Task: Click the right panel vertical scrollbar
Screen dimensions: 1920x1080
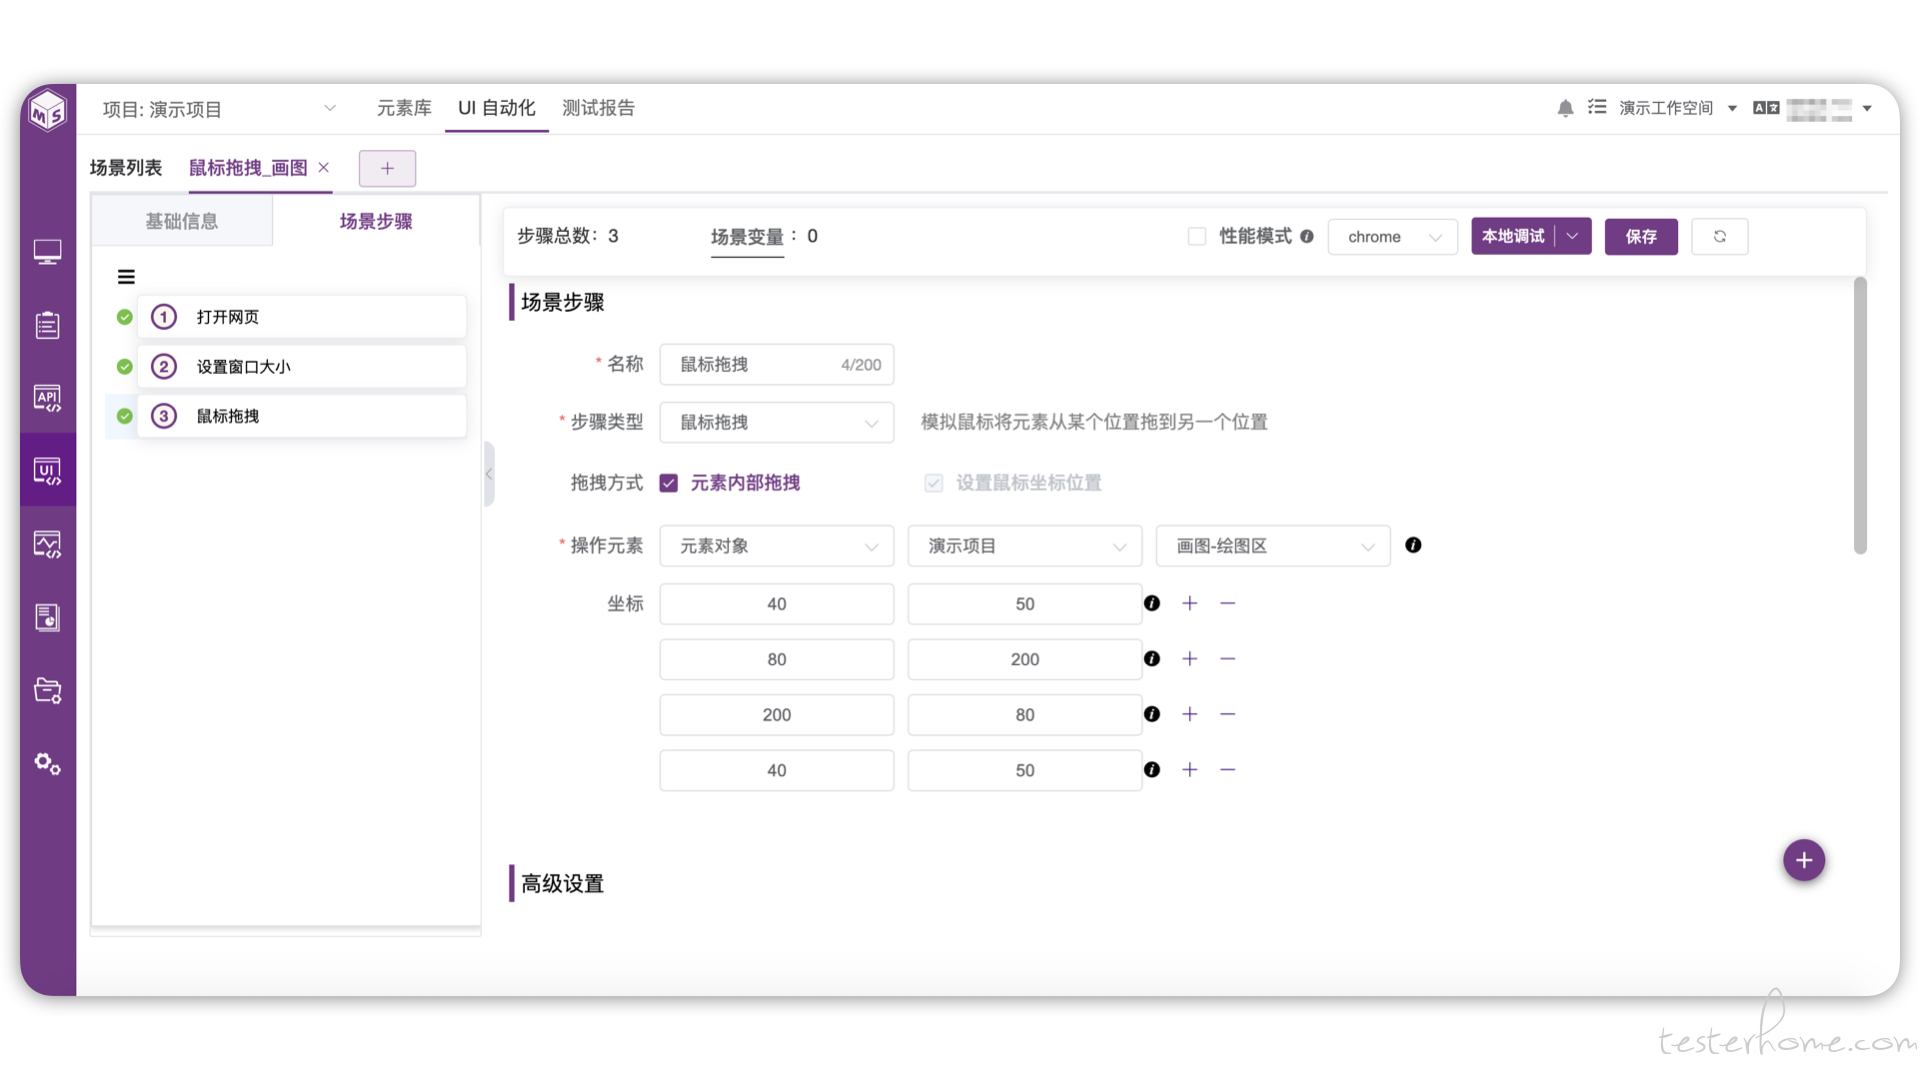Action: (x=1860, y=415)
